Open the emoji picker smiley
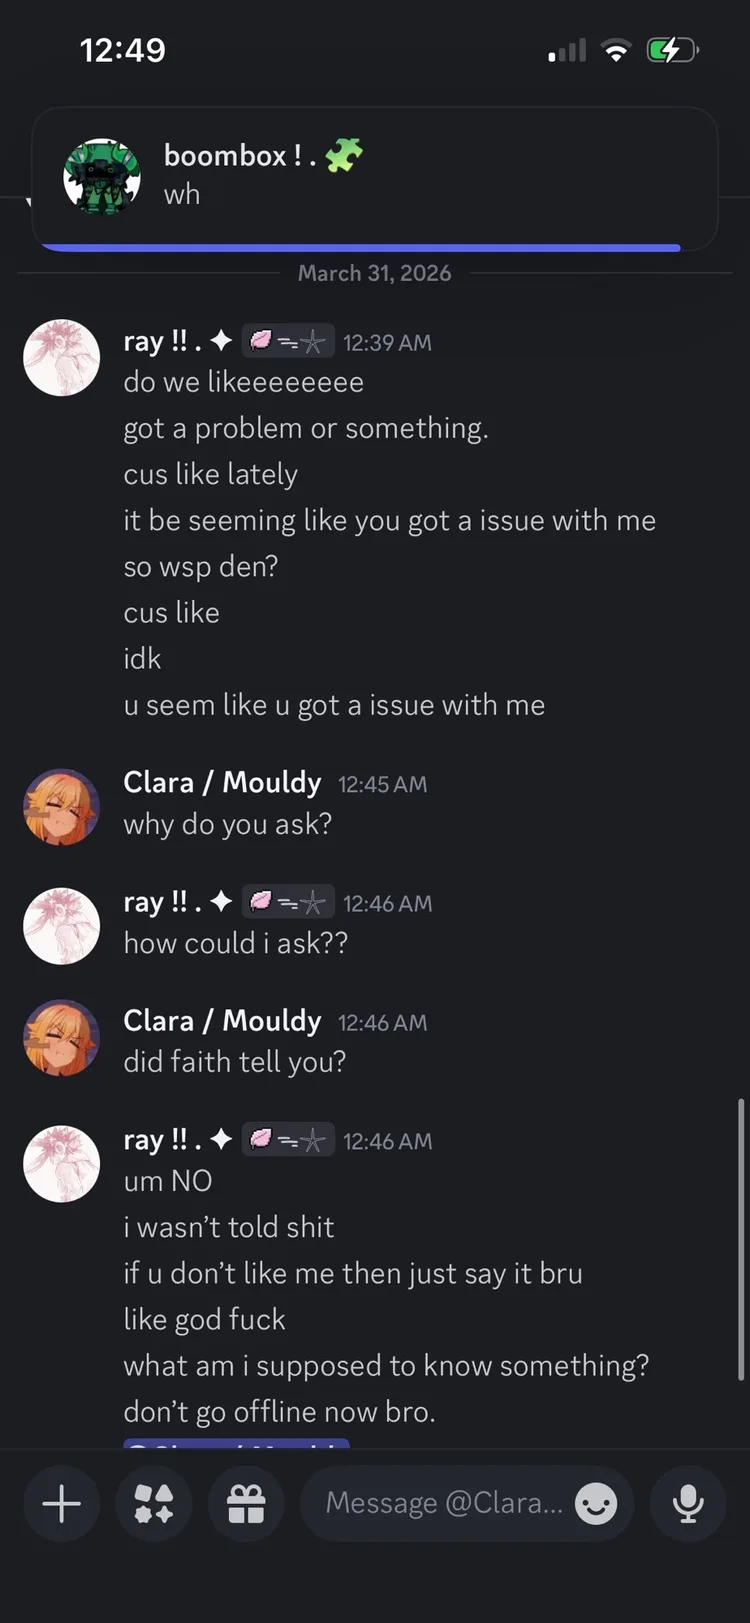Viewport: 750px width, 1623px height. 597,1503
